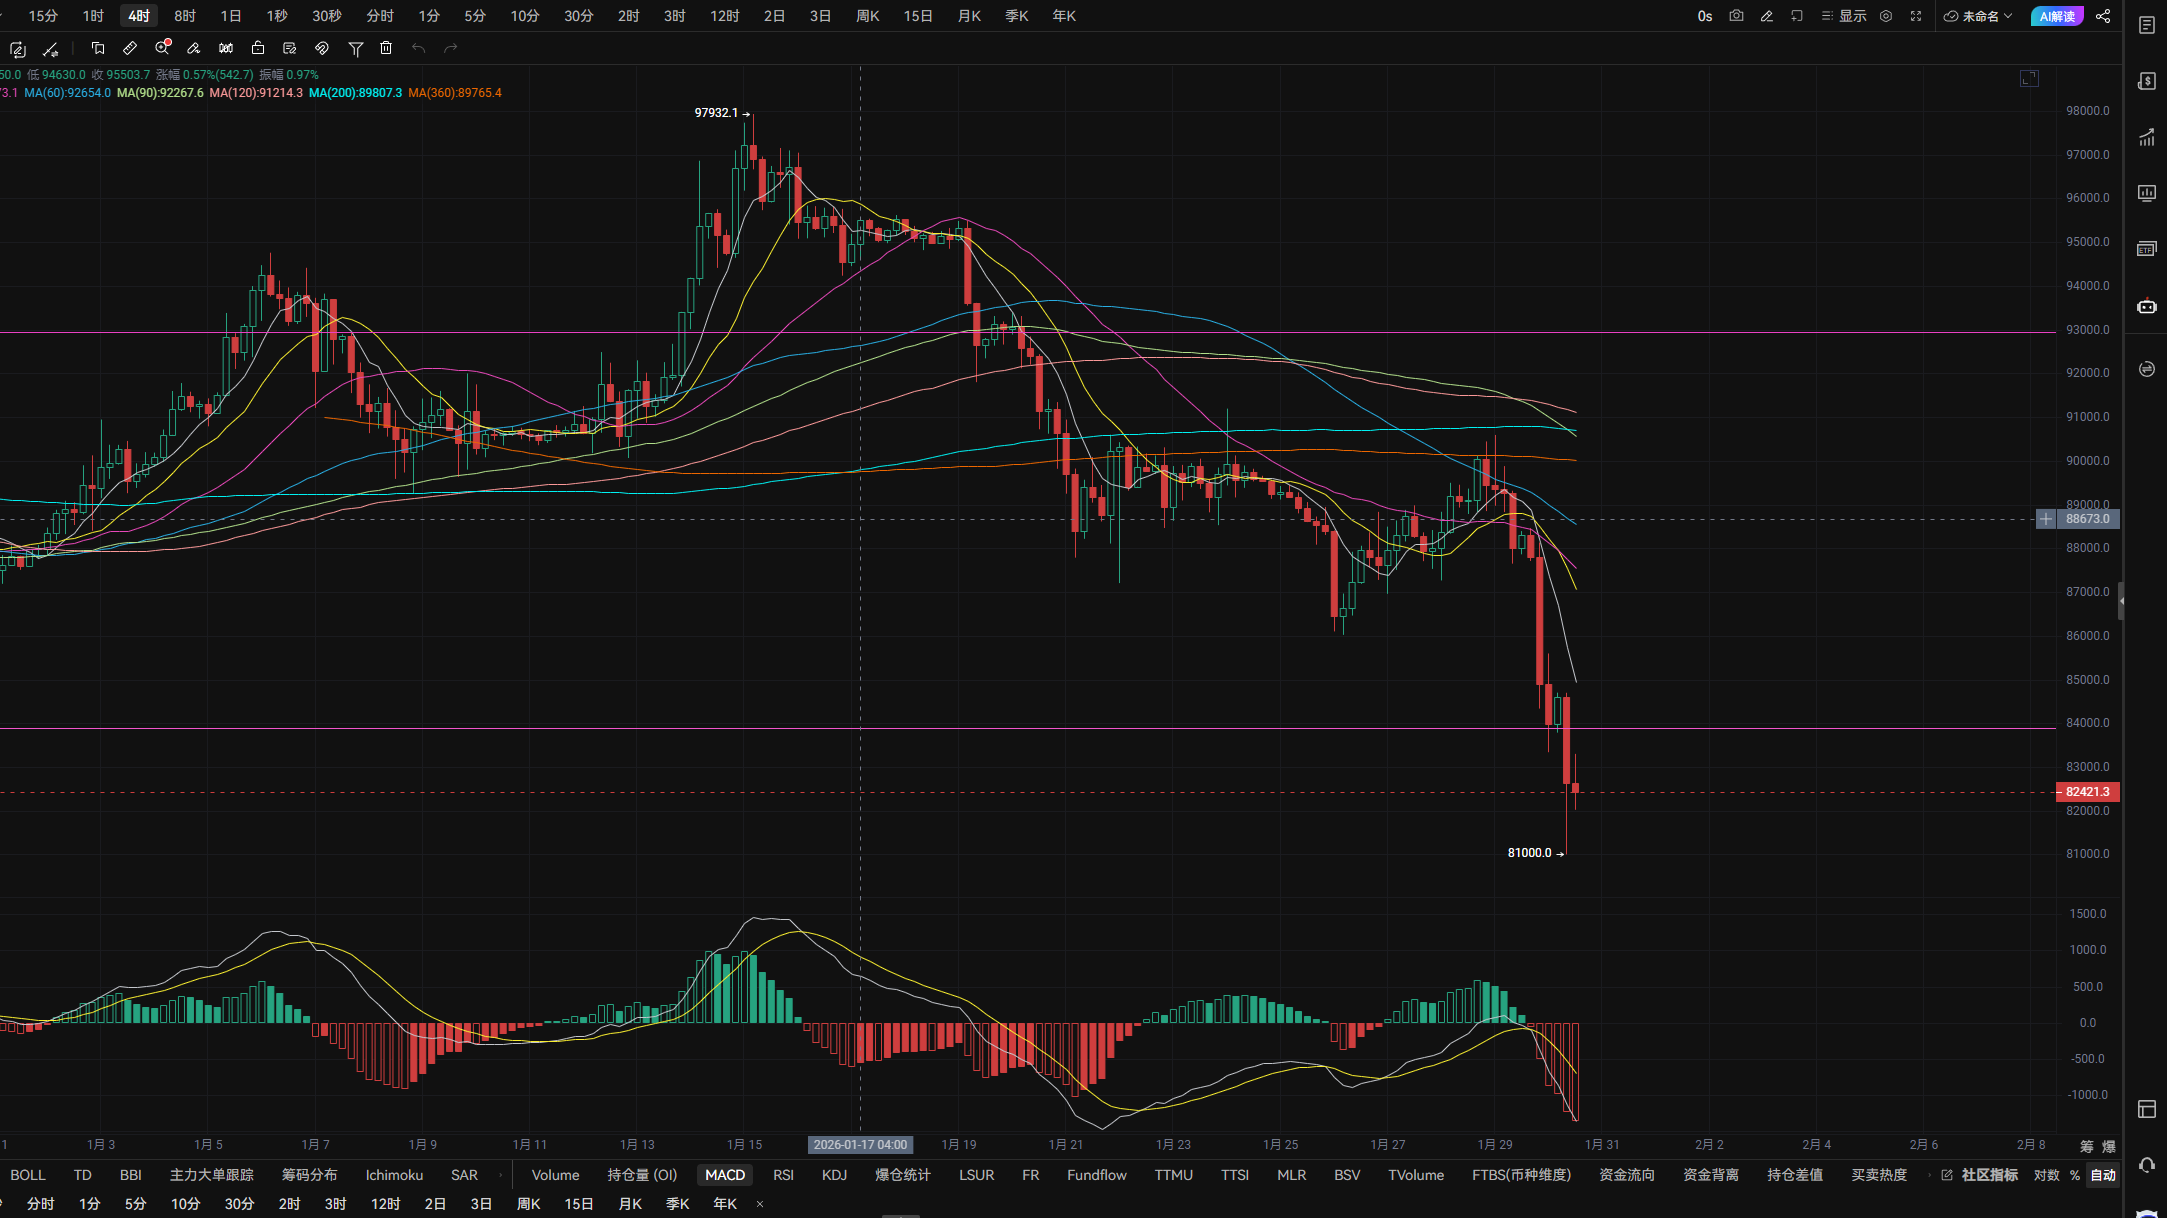Click the lock drawings icon
The image size is (2167, 1218).
[x=258, y=48]
